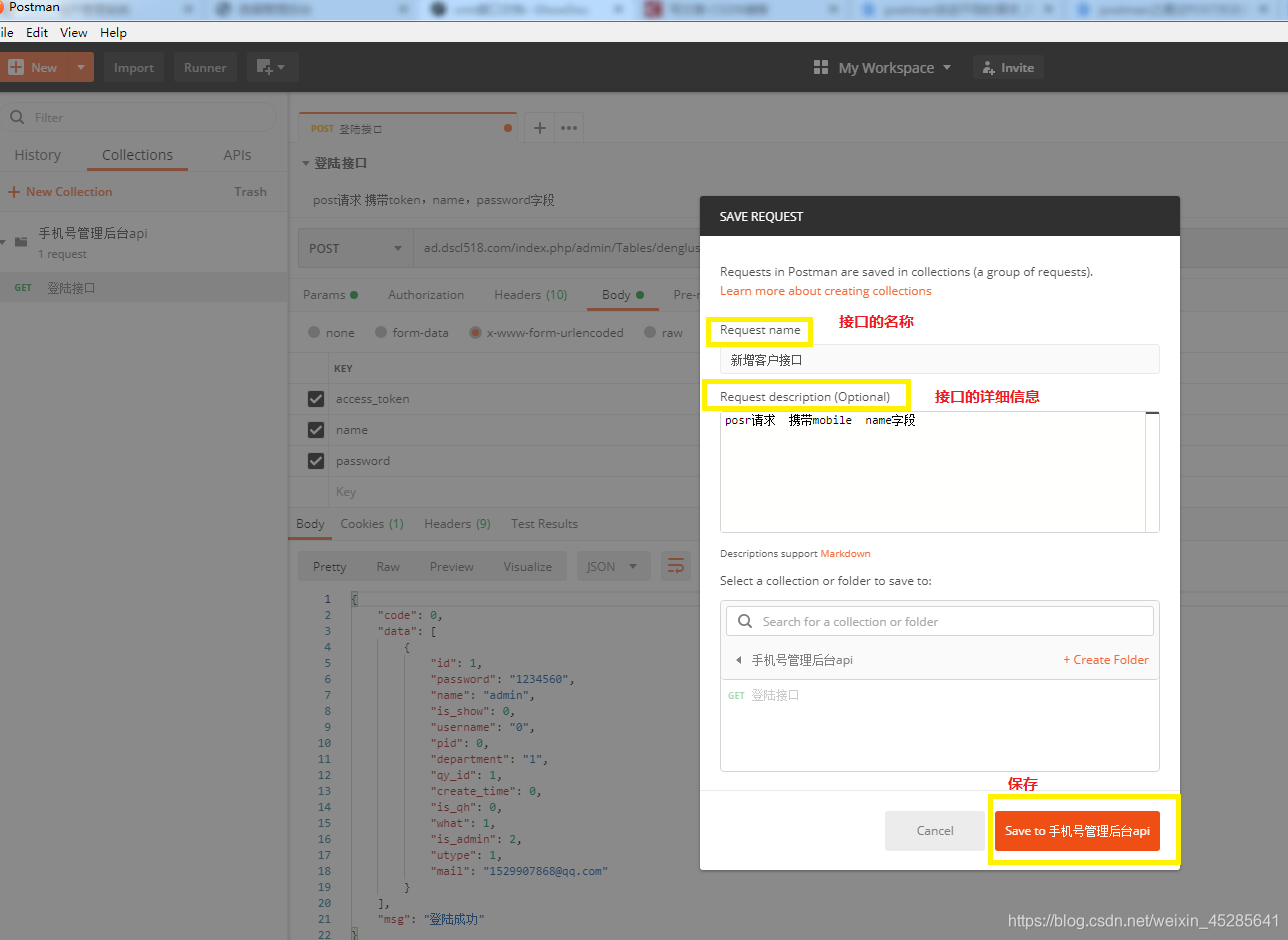The height and width of the screenshot is (940, 1288).
Task: Collapse the 手机号管理后台api collection in sidebar
Action: (x=3, y=241)
